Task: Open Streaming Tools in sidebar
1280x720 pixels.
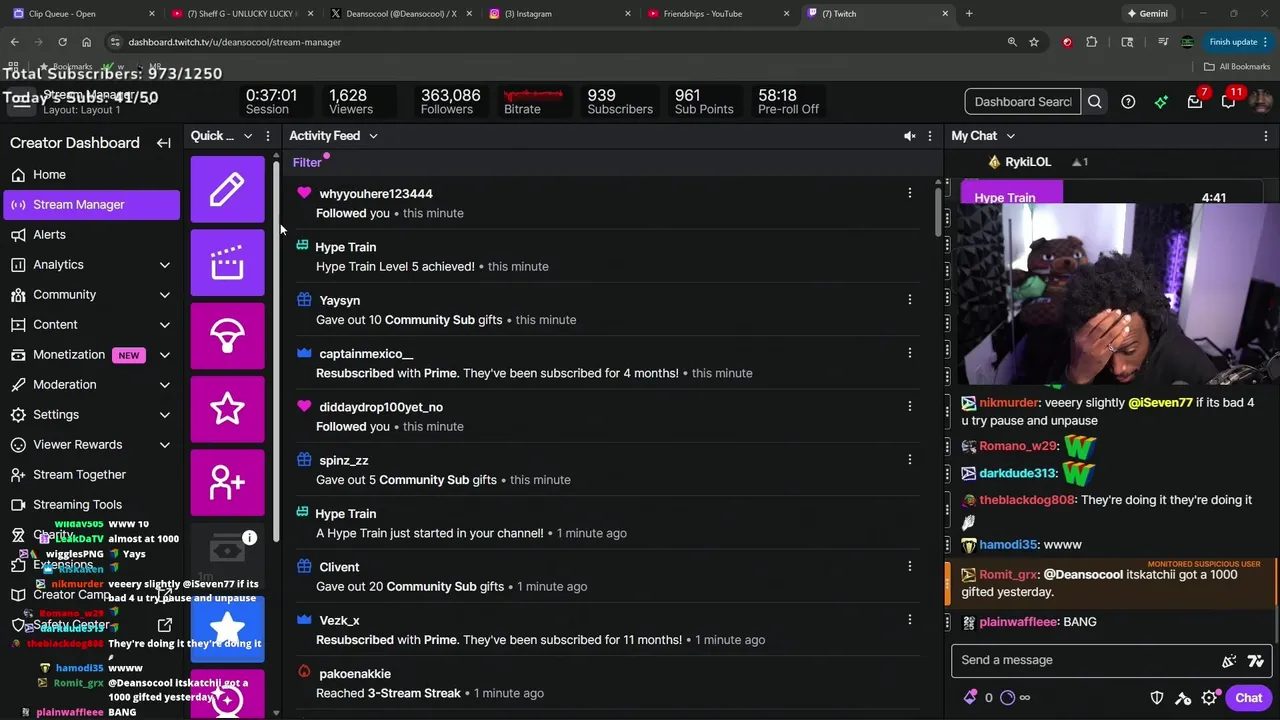Action: (92, 505)
